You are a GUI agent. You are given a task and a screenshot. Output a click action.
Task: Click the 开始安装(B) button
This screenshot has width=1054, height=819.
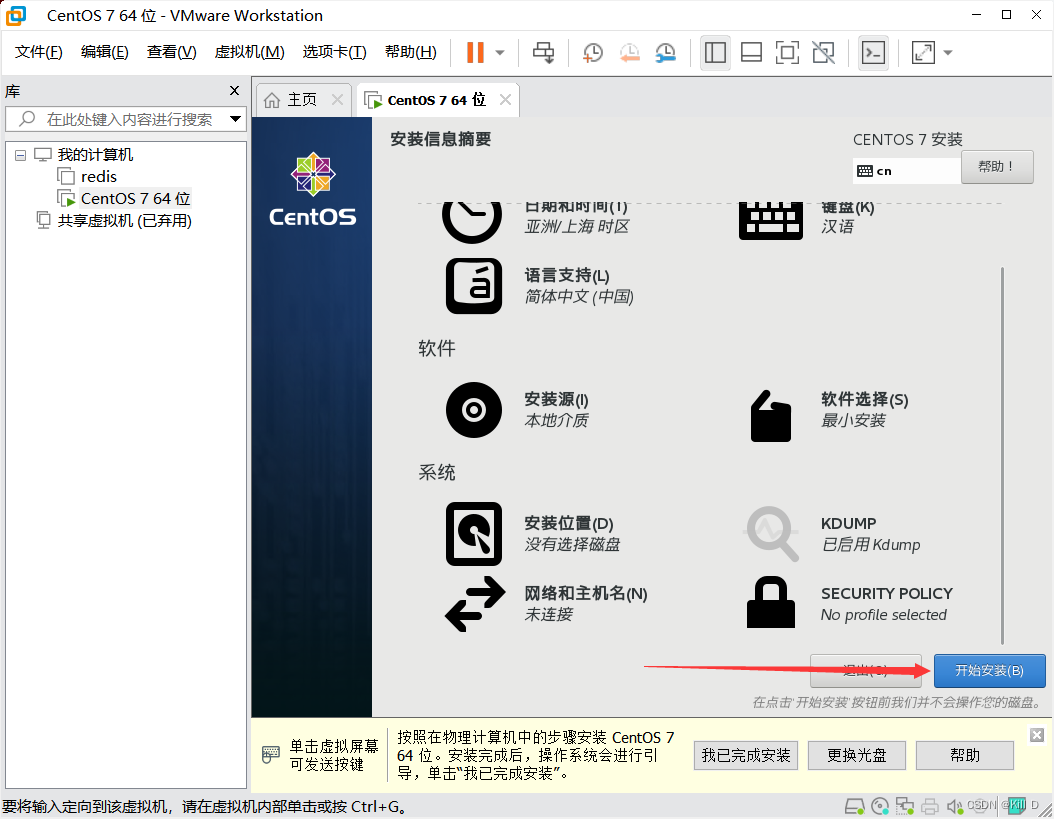coord(989,671)
